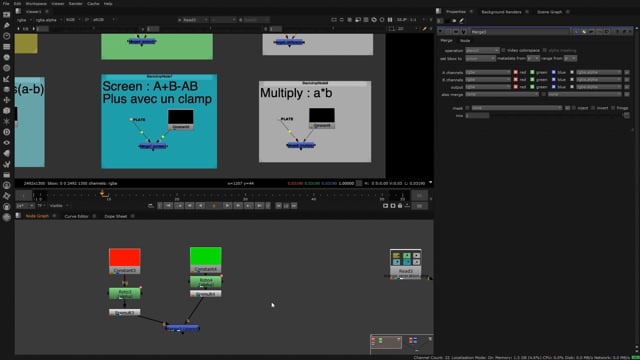Open the Time nodes menu in left toolbar

coord(7,36)
